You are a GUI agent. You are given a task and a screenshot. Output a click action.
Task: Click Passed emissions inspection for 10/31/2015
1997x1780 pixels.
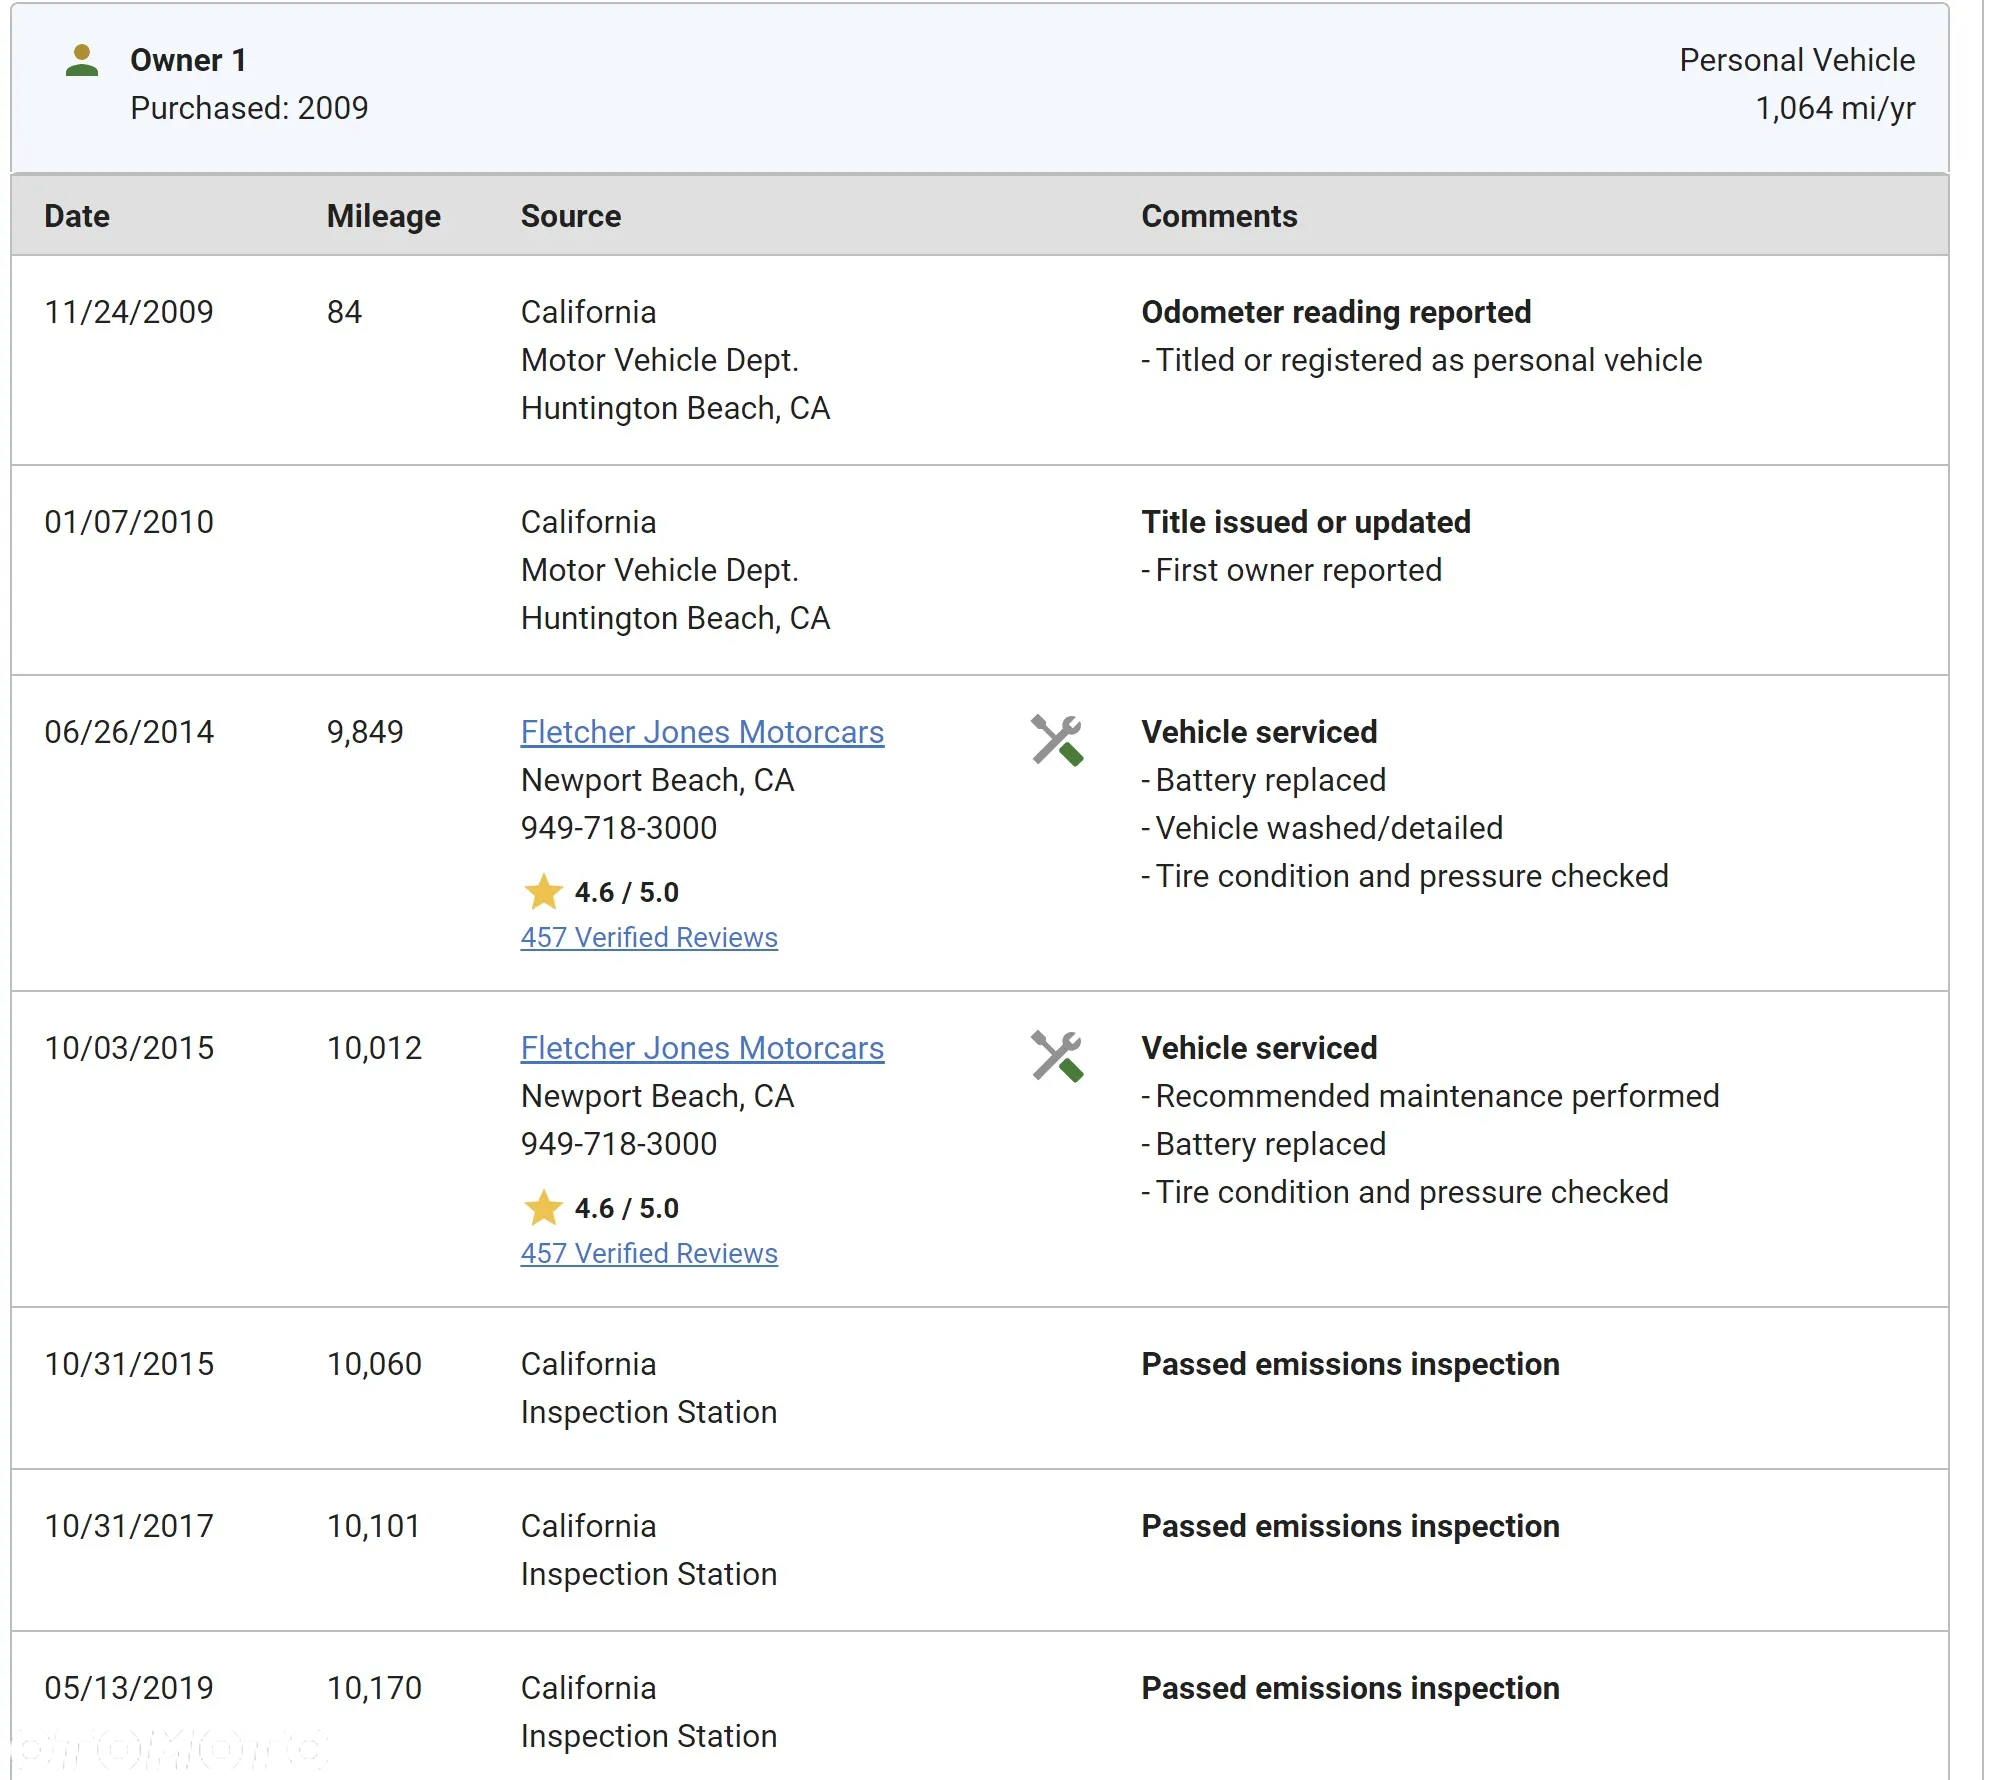tap(1350, 1364)
